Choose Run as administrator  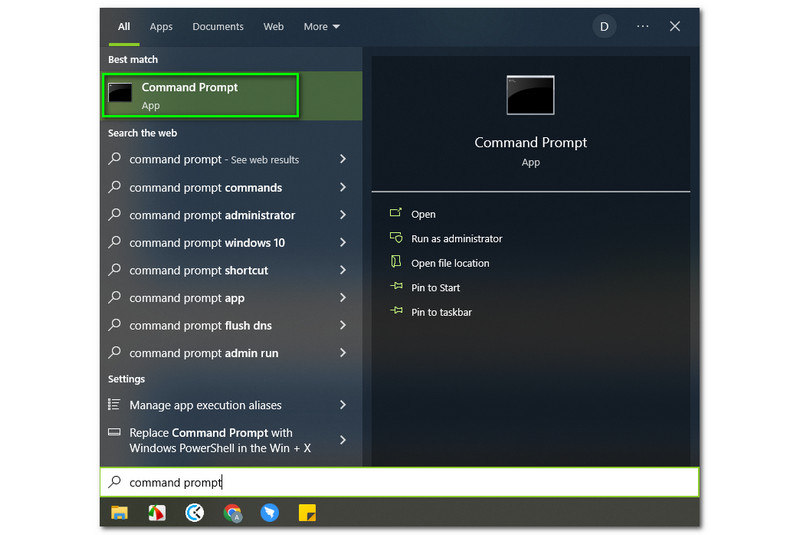tap(456, 239)
